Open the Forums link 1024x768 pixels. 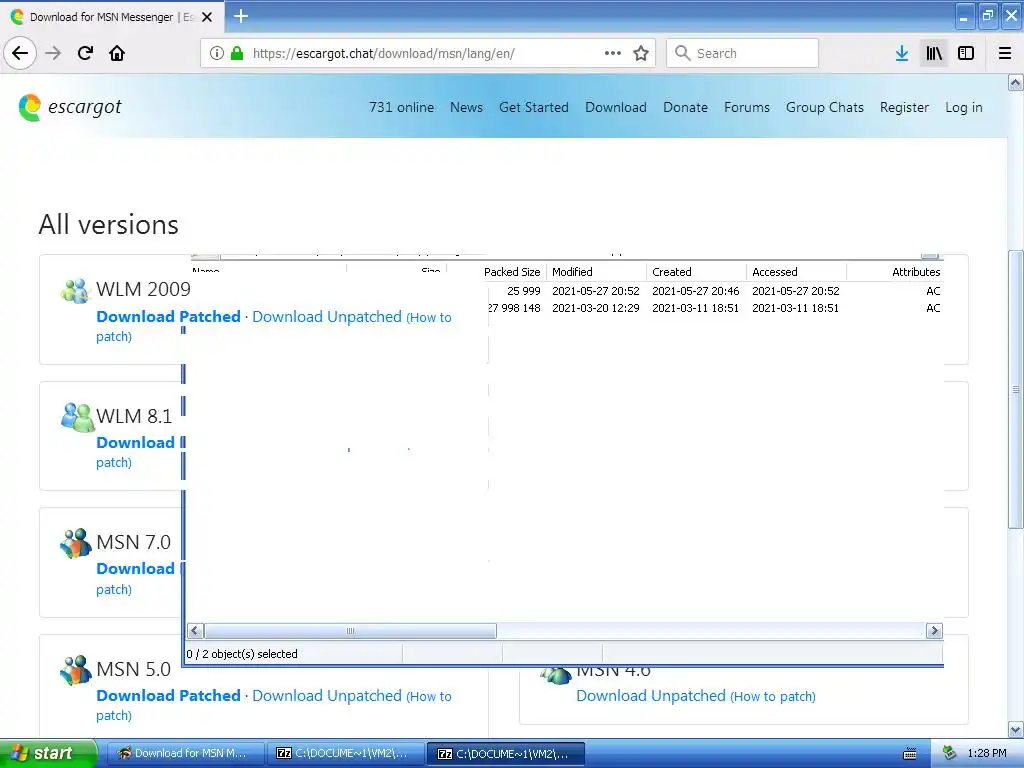tap(746, 107)
